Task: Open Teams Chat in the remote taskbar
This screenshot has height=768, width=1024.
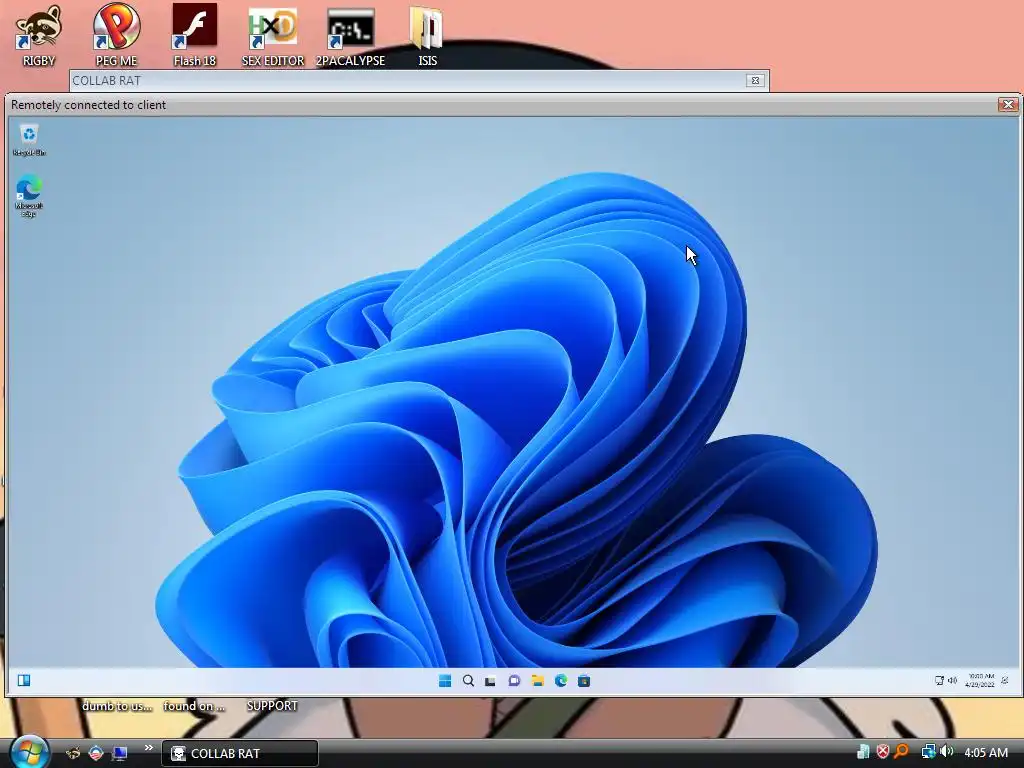Action: point(514,681)
